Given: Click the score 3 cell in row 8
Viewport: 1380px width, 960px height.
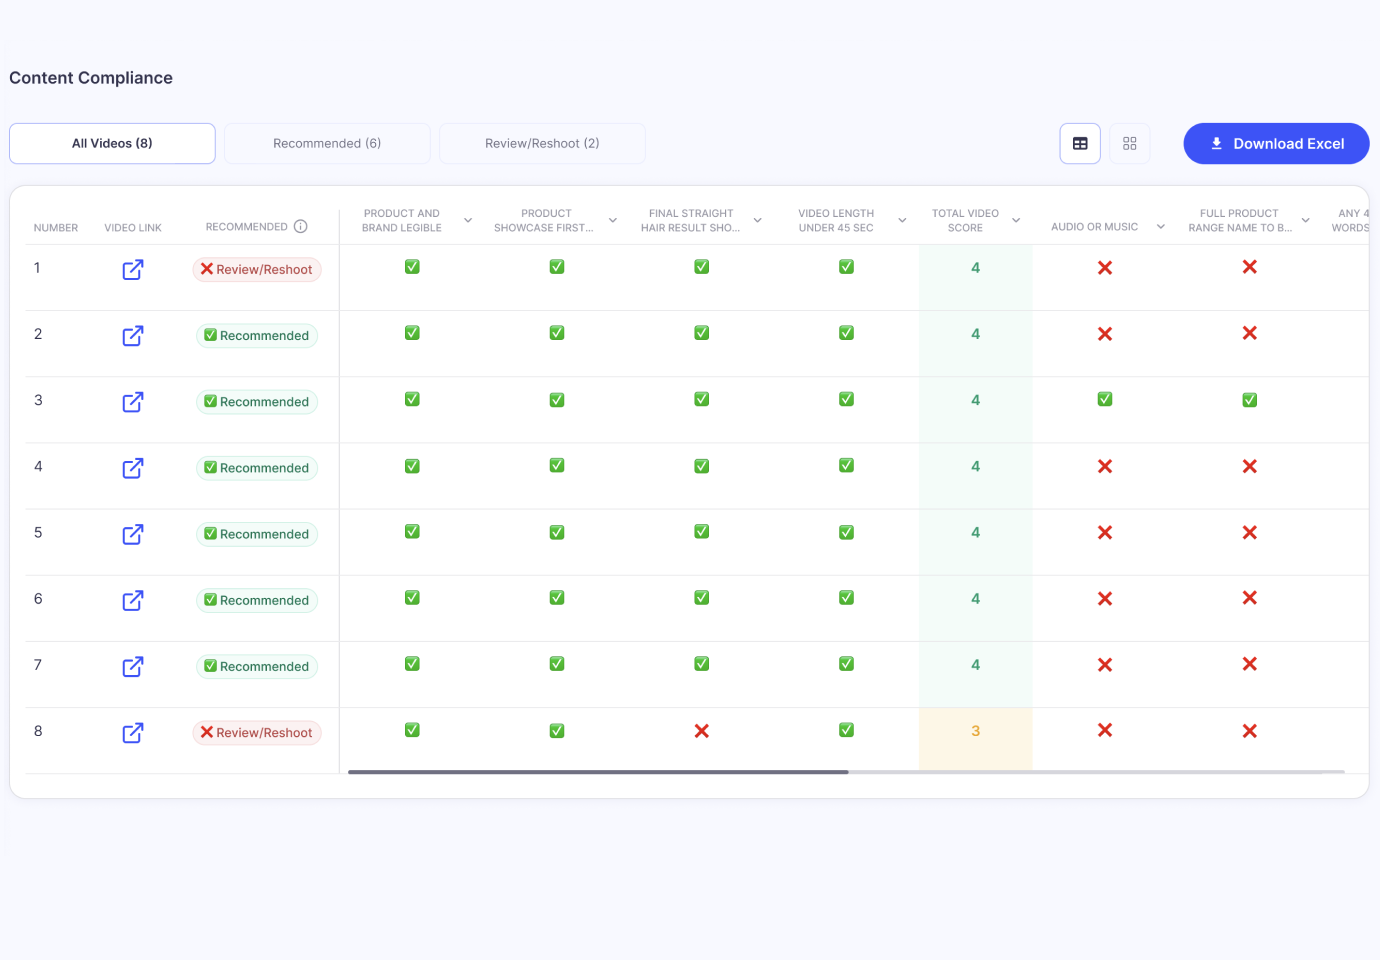Looking at the screenshot, I should [x=975, y=732].
